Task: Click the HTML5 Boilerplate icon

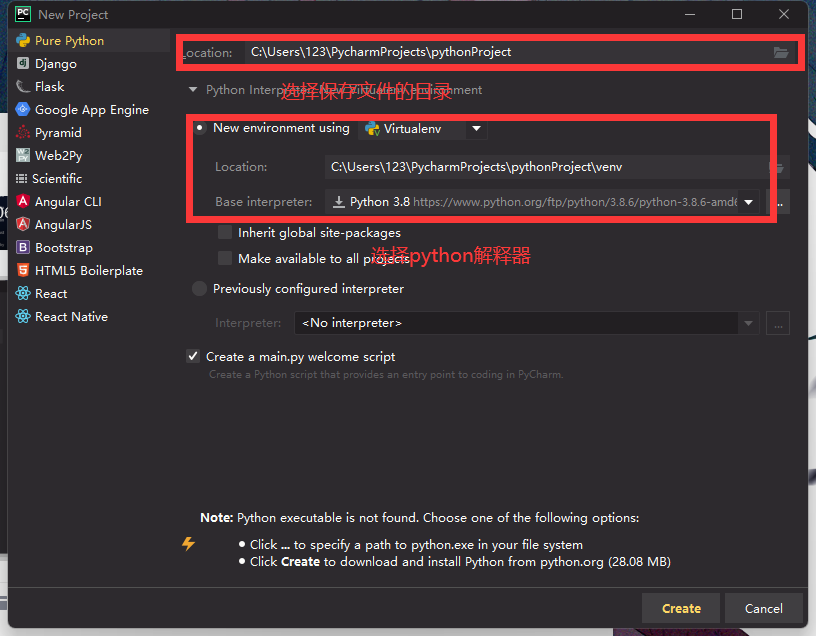Action: 23,270
